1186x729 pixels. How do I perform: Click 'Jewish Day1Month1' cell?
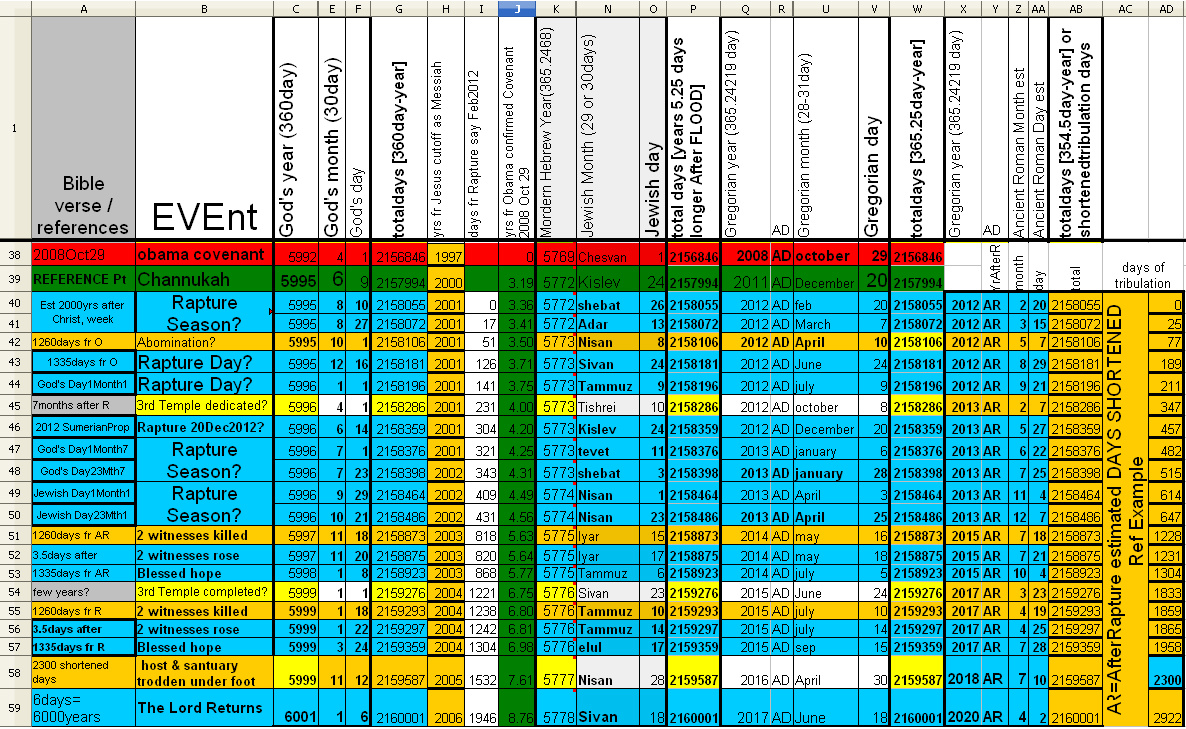pyautogui.click(x=83, y=494)
